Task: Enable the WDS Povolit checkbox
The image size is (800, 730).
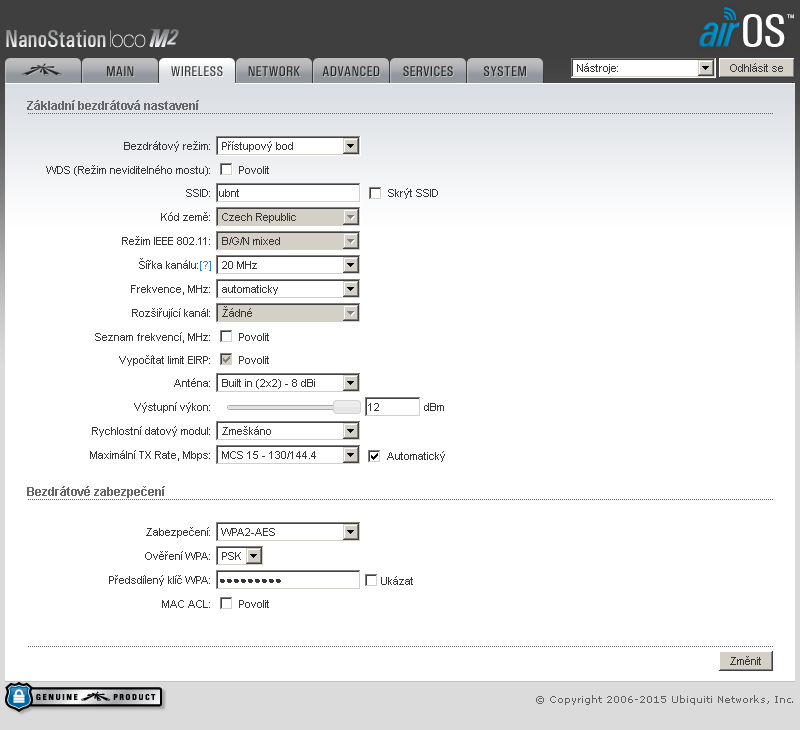Action: click(x=226, y=169)
